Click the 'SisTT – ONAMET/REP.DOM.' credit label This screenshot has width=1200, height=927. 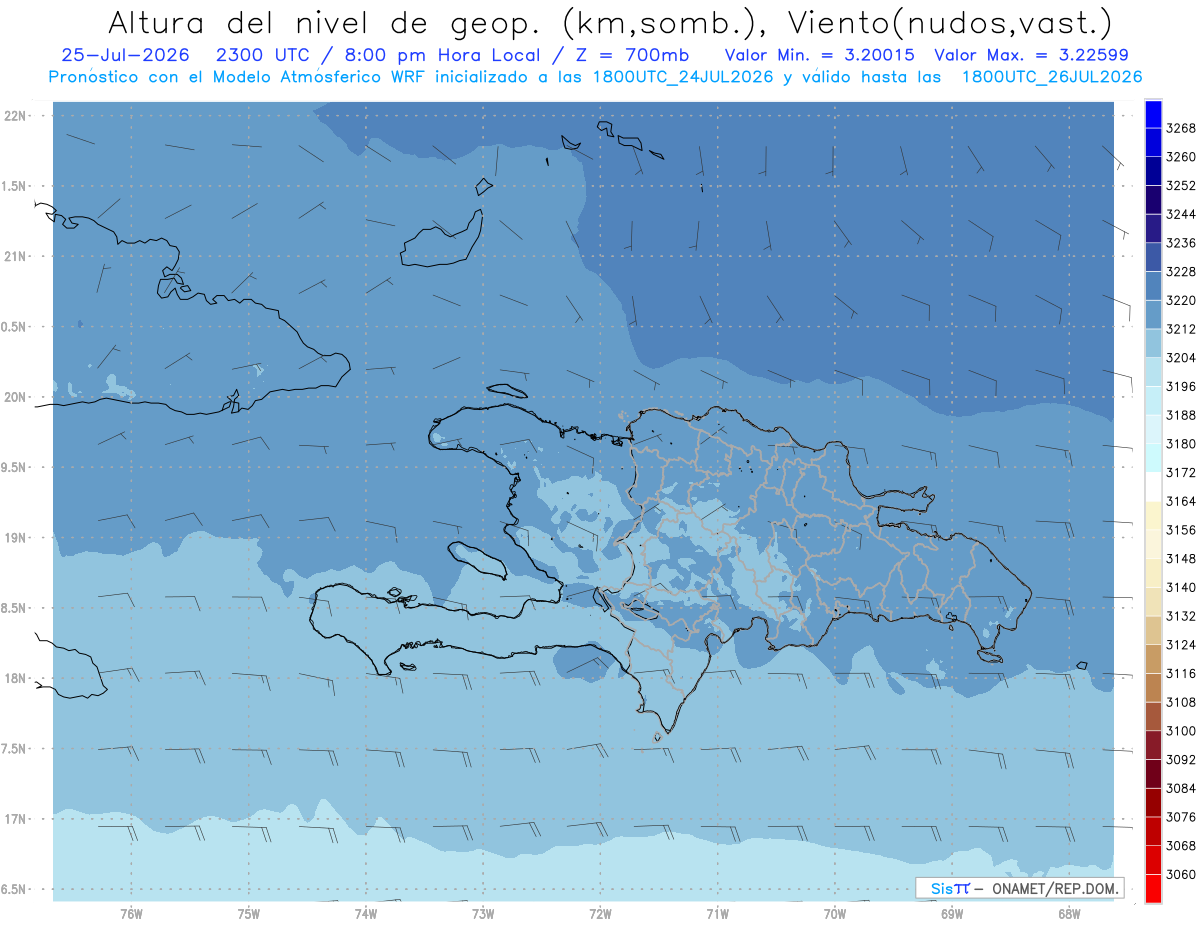click(x=1020, y=888)
